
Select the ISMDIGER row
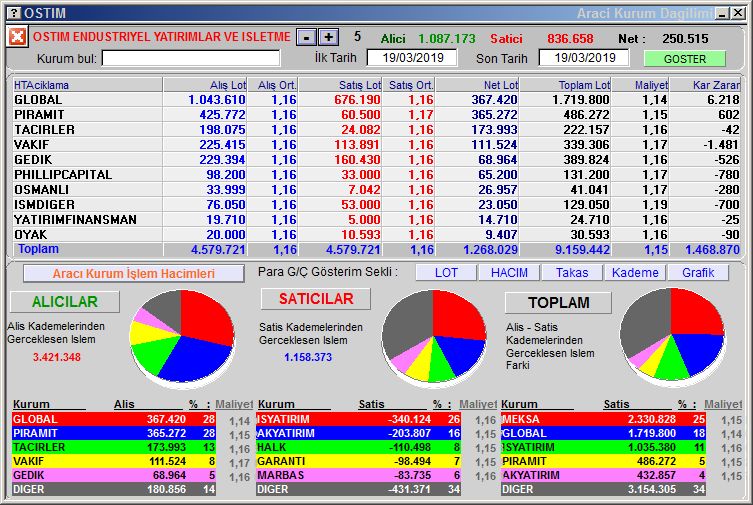pyautogui.click(x=376, y=204)
